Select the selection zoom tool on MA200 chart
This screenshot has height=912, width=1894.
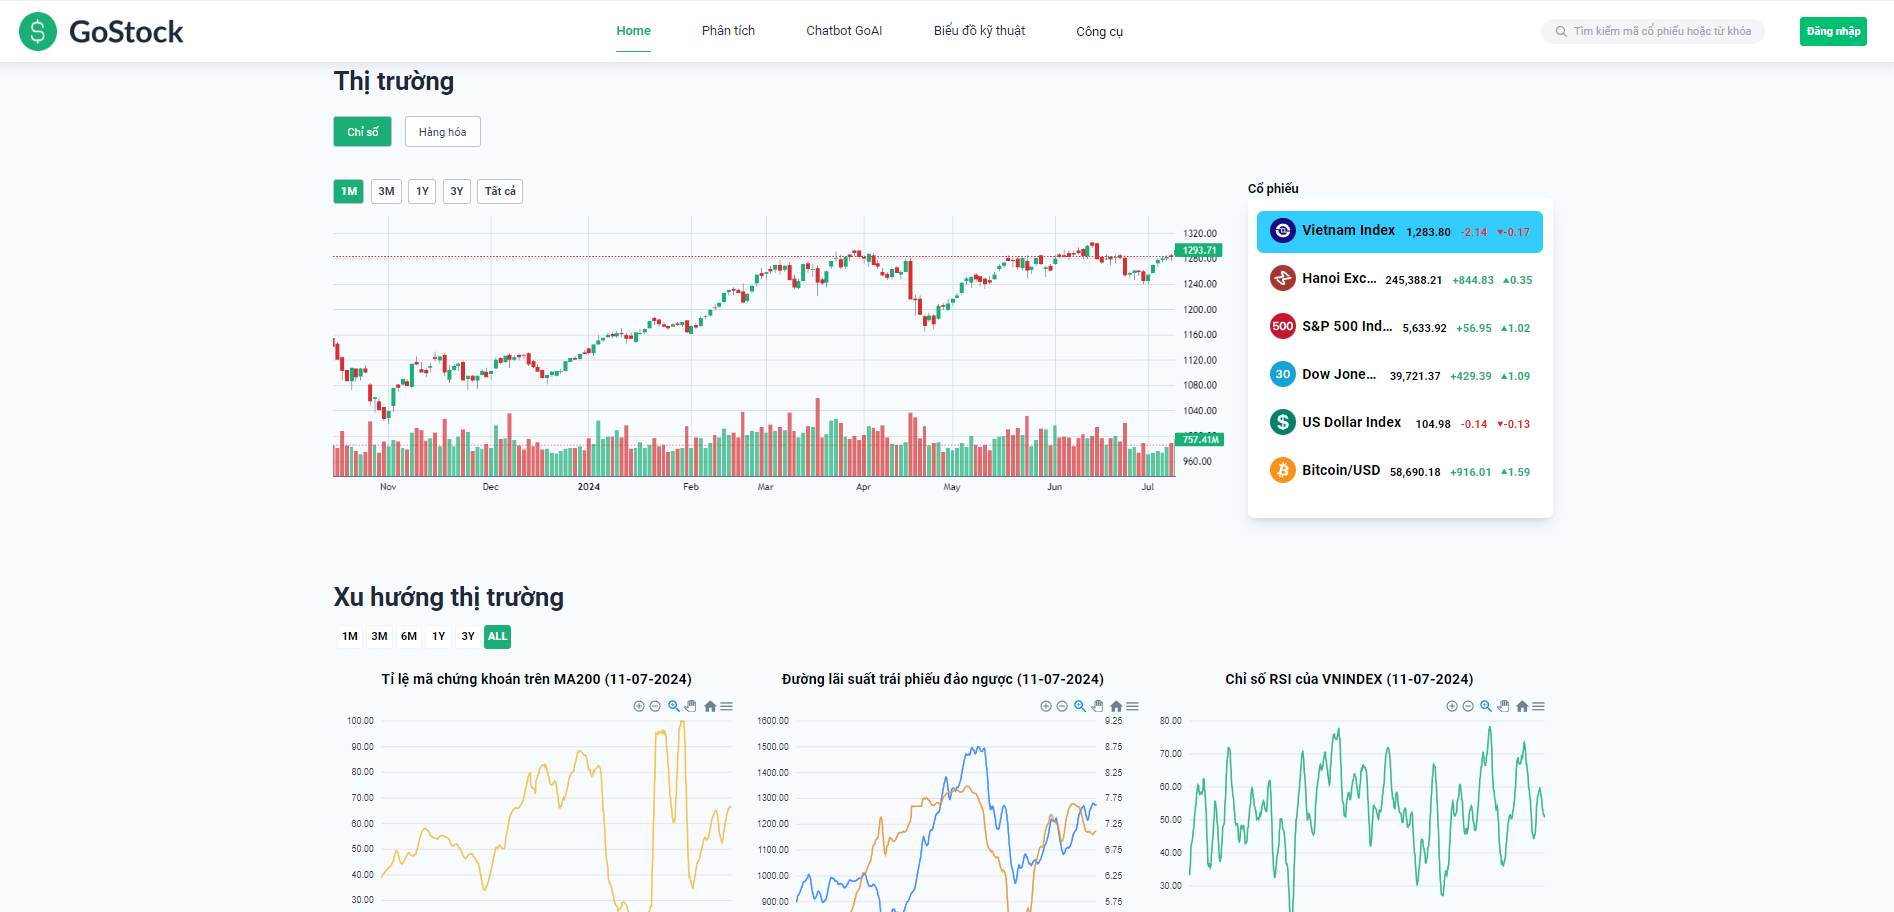pyautogui.click(x=674, y=706)
